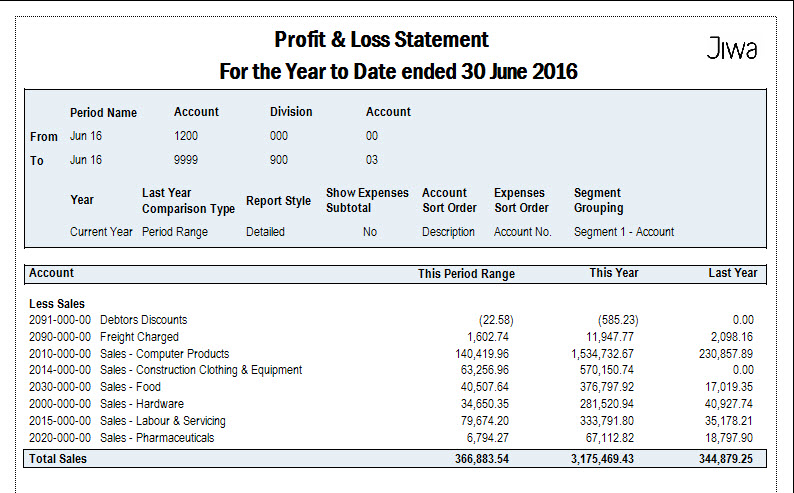Image resolution: width=794 pixels, height=493 pixels.
Task: Click the Account column header
Action: pos(51,273)
